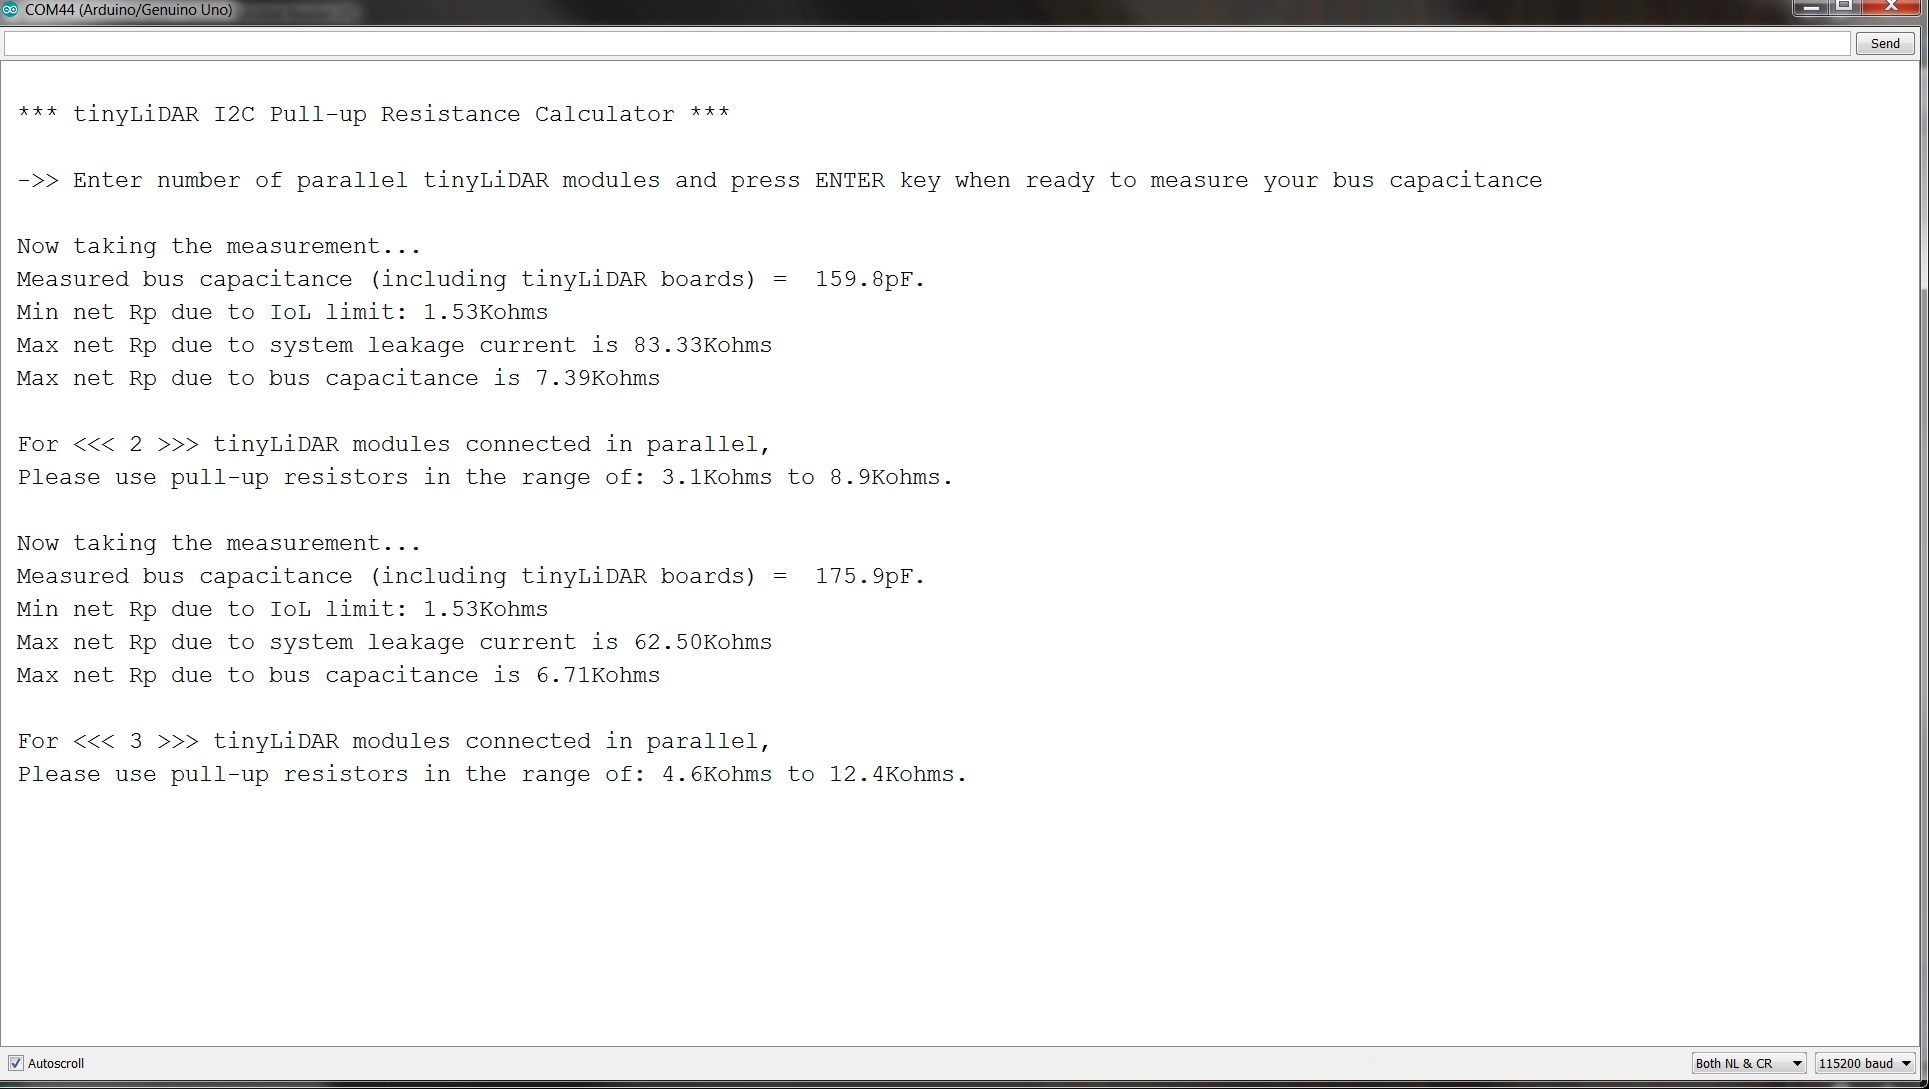Click the COM44 Arduino serial monitor icon
Image resolution: width=1929 pixels, height=1089 pixels.
click(x=11, y=9)
